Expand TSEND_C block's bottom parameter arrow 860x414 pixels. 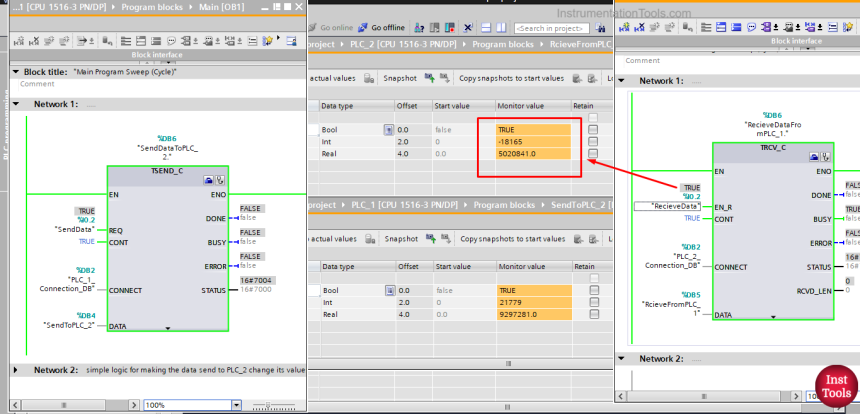point(168,328)
